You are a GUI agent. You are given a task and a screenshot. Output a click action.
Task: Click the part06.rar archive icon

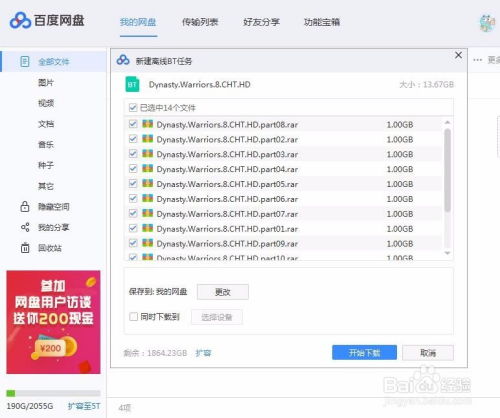147,198
